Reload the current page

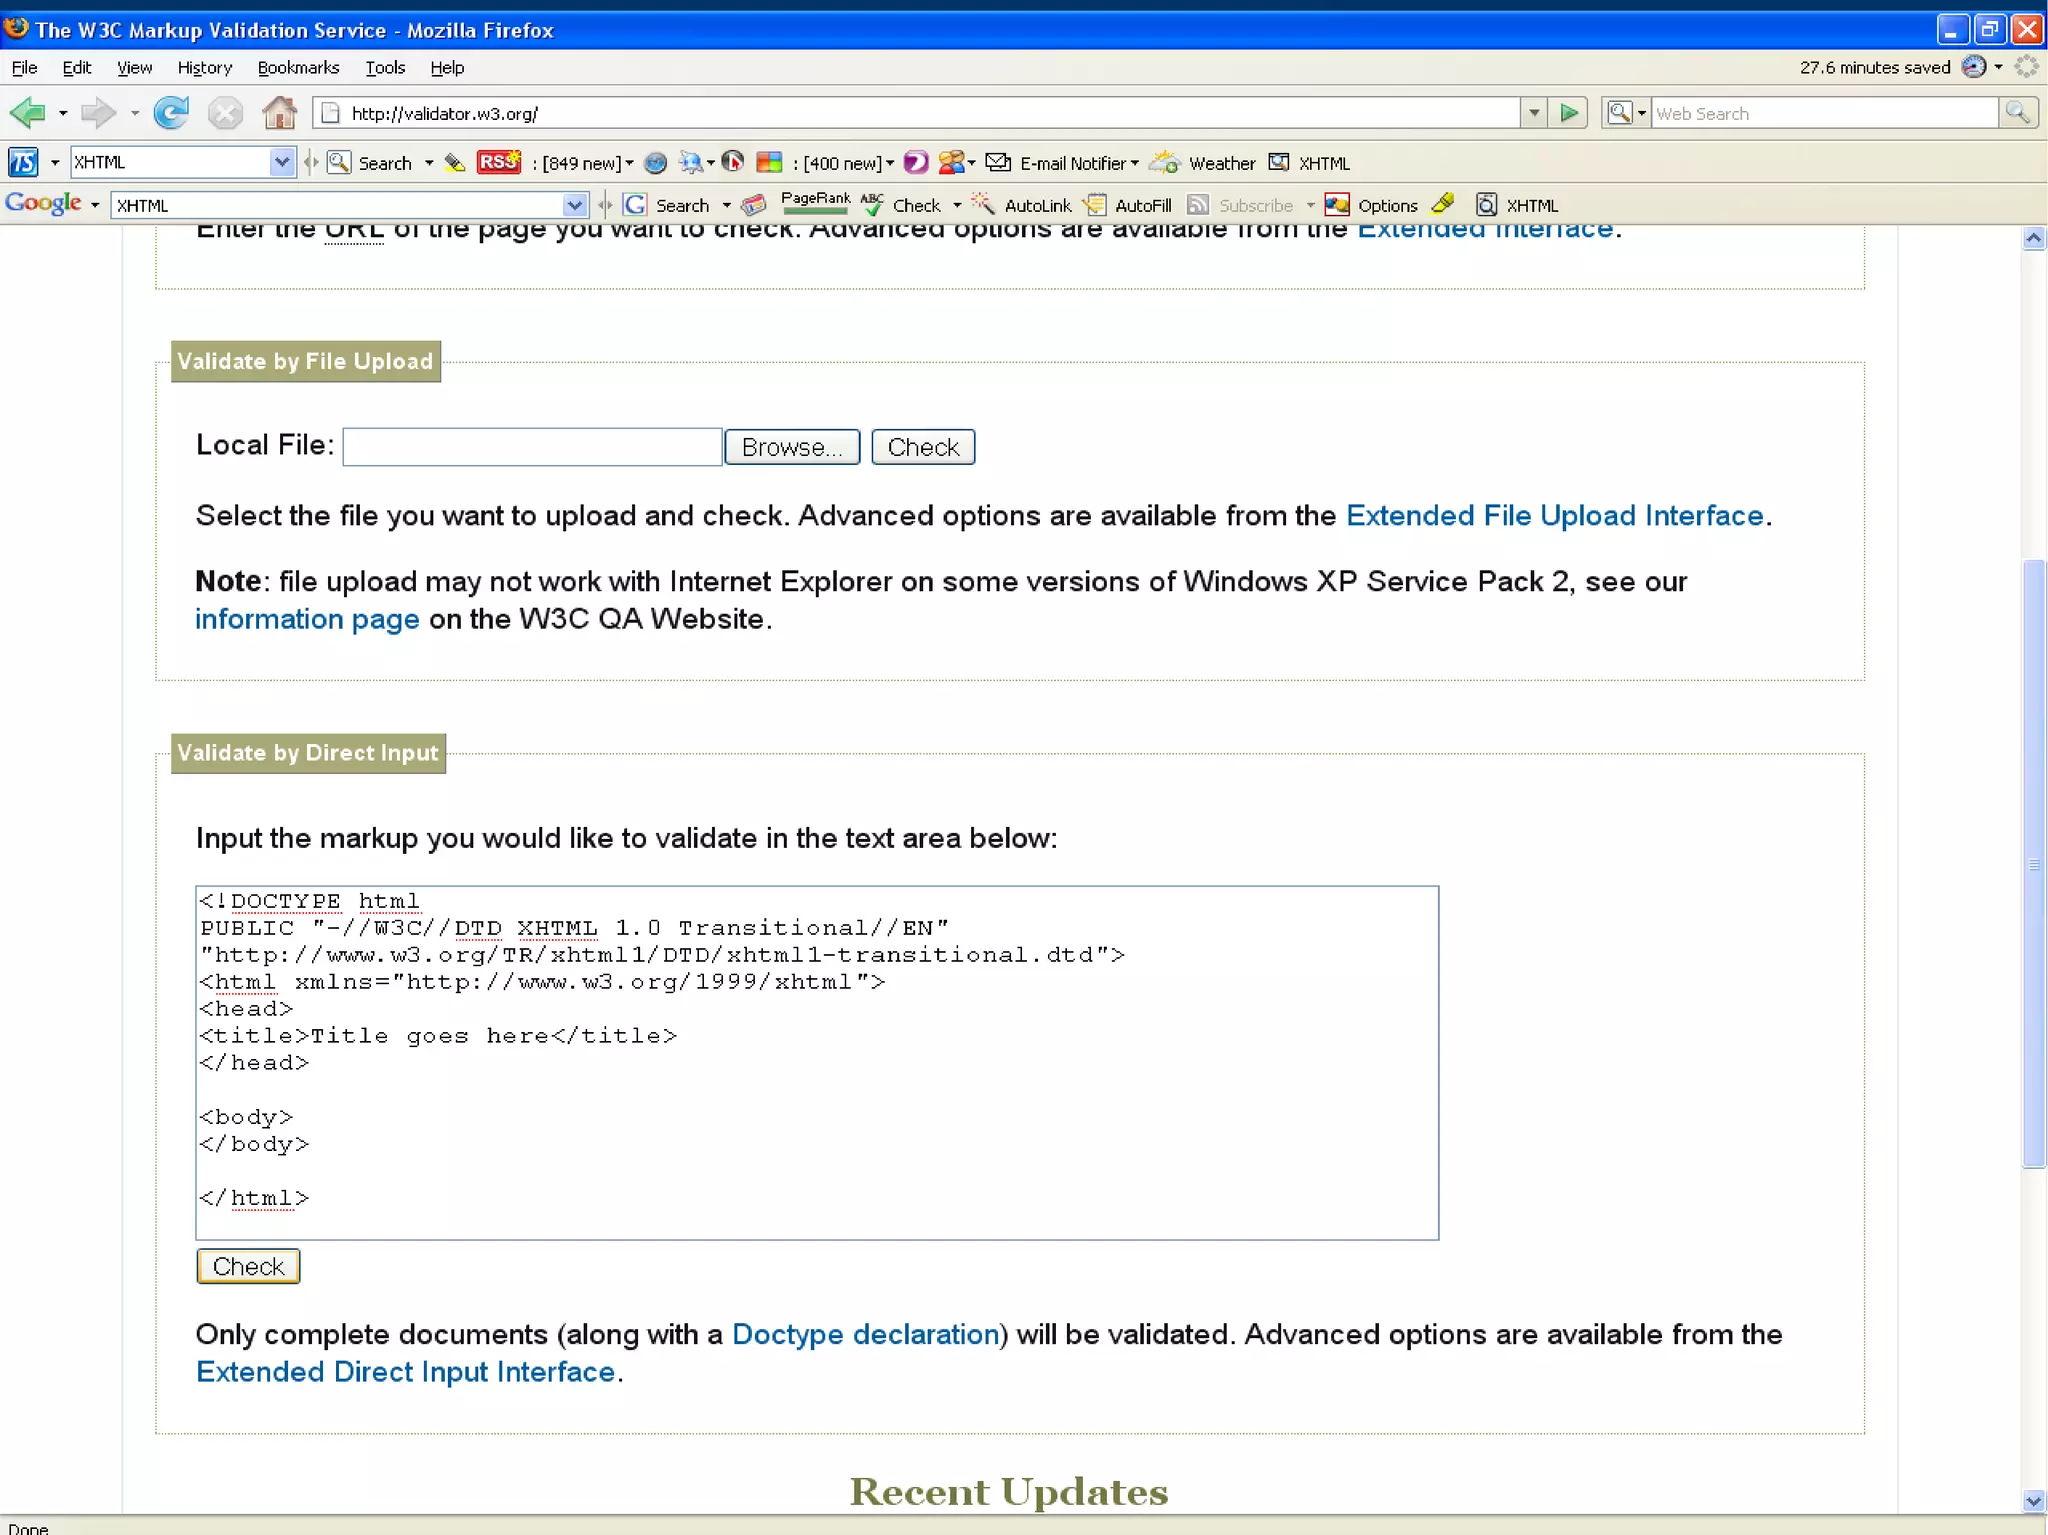pyautogui.click(x=171, y=113)
